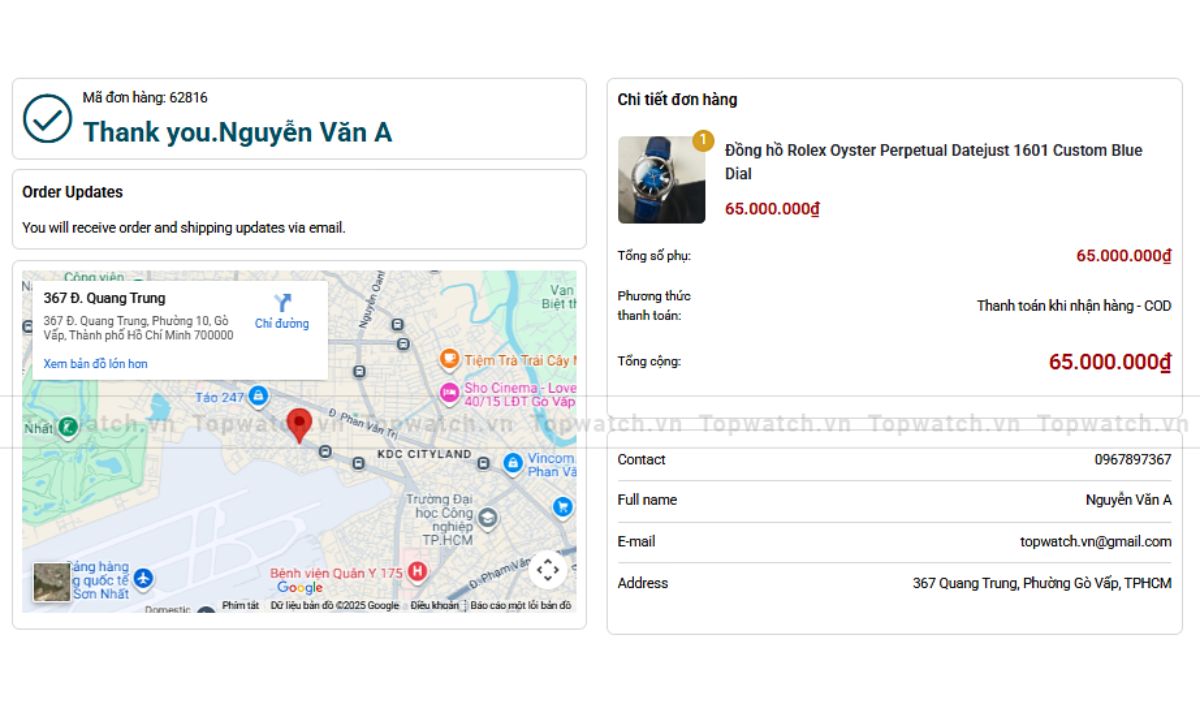Click the Vincom shopping bag marker
Image resolution: width=1200 pixels, height=720 pixels.
click(512, 462)
